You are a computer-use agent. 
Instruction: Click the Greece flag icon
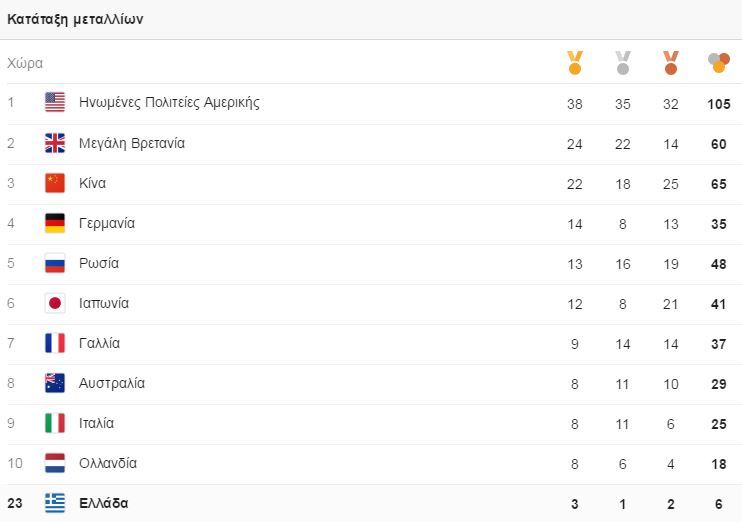55,503
